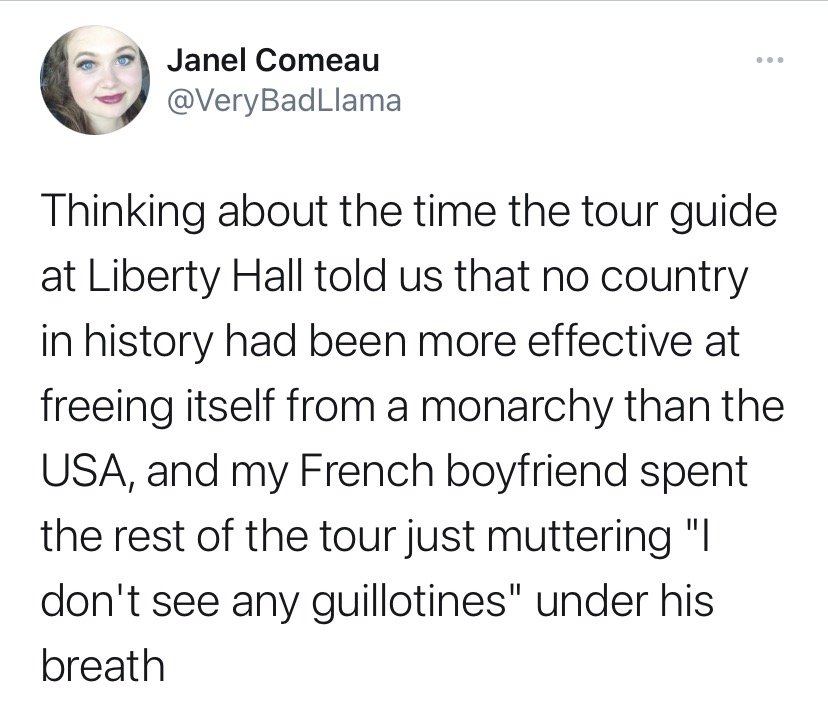Click the word "USA" in the tweet
828x725 pixels.
[82, 470]
